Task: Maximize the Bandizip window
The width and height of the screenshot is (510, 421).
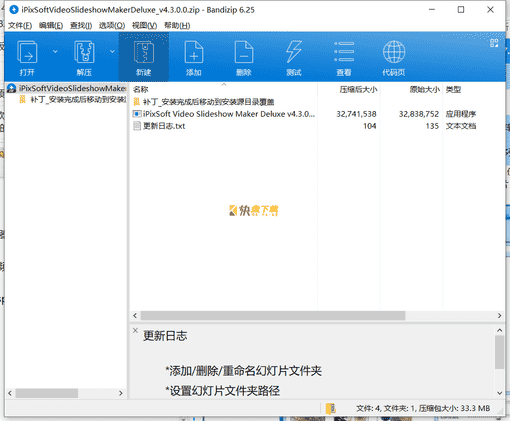Action: click(x=461, y=10)
